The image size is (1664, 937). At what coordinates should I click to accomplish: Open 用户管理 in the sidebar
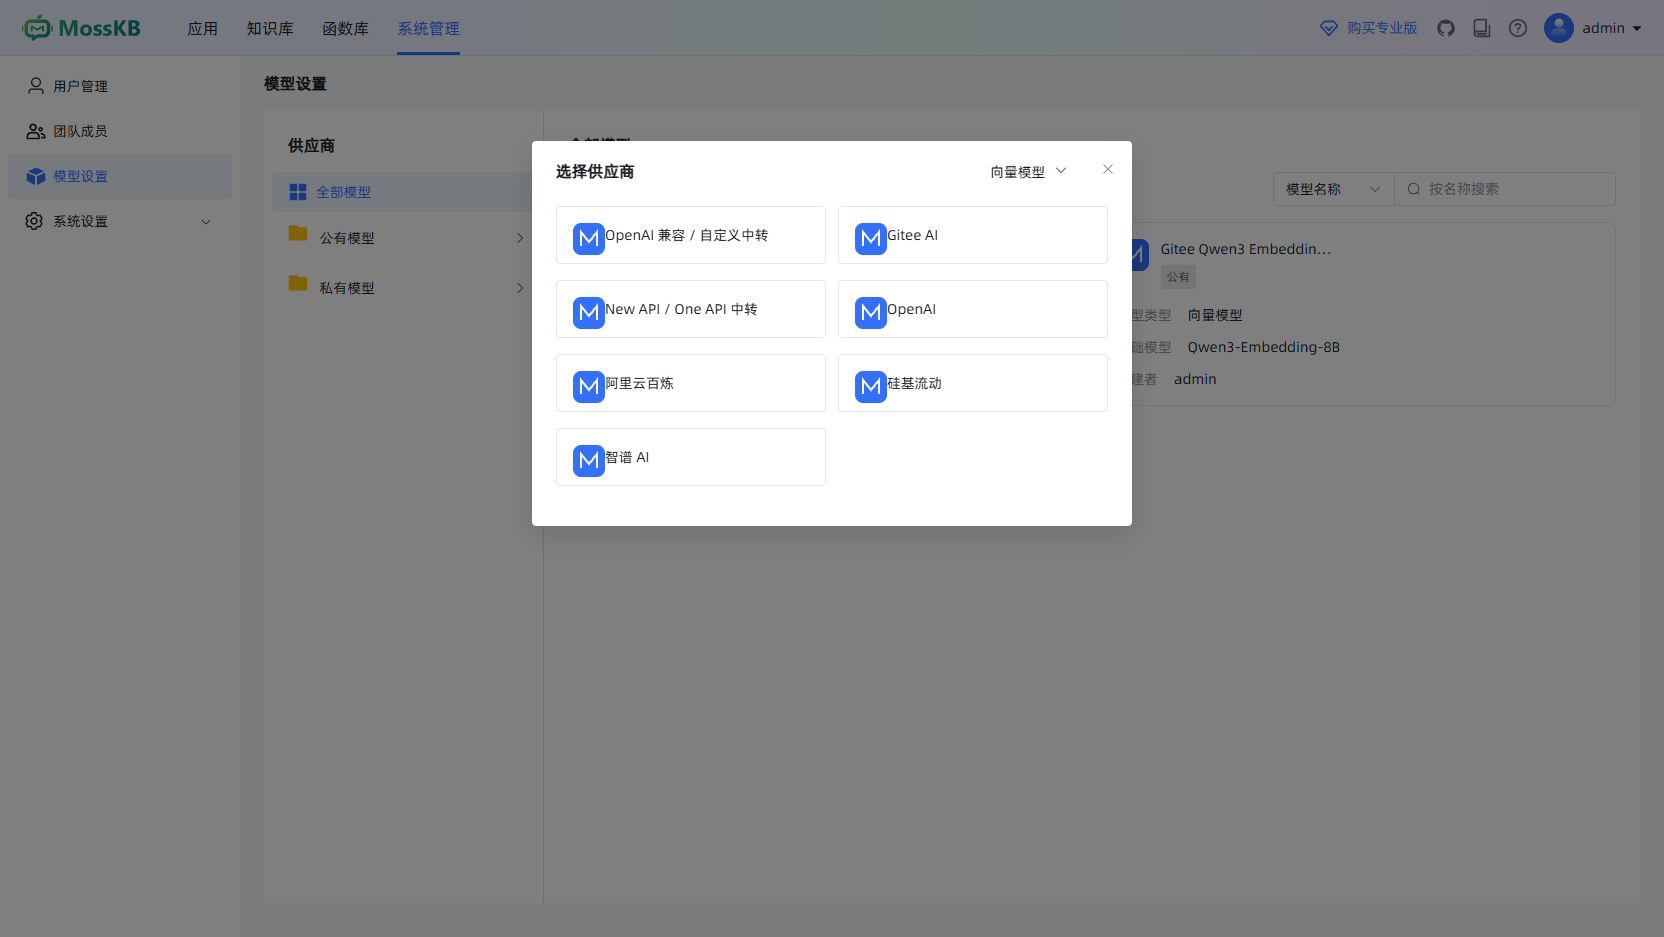pyautogui.click(x=120, y=86)
